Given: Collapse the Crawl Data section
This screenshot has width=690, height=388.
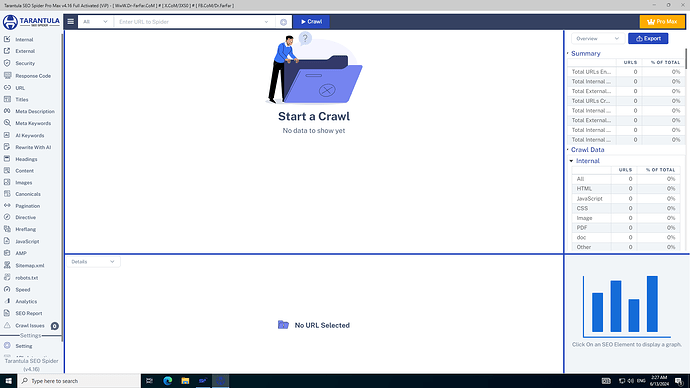Looking at the screenshot, I should 568,150.
